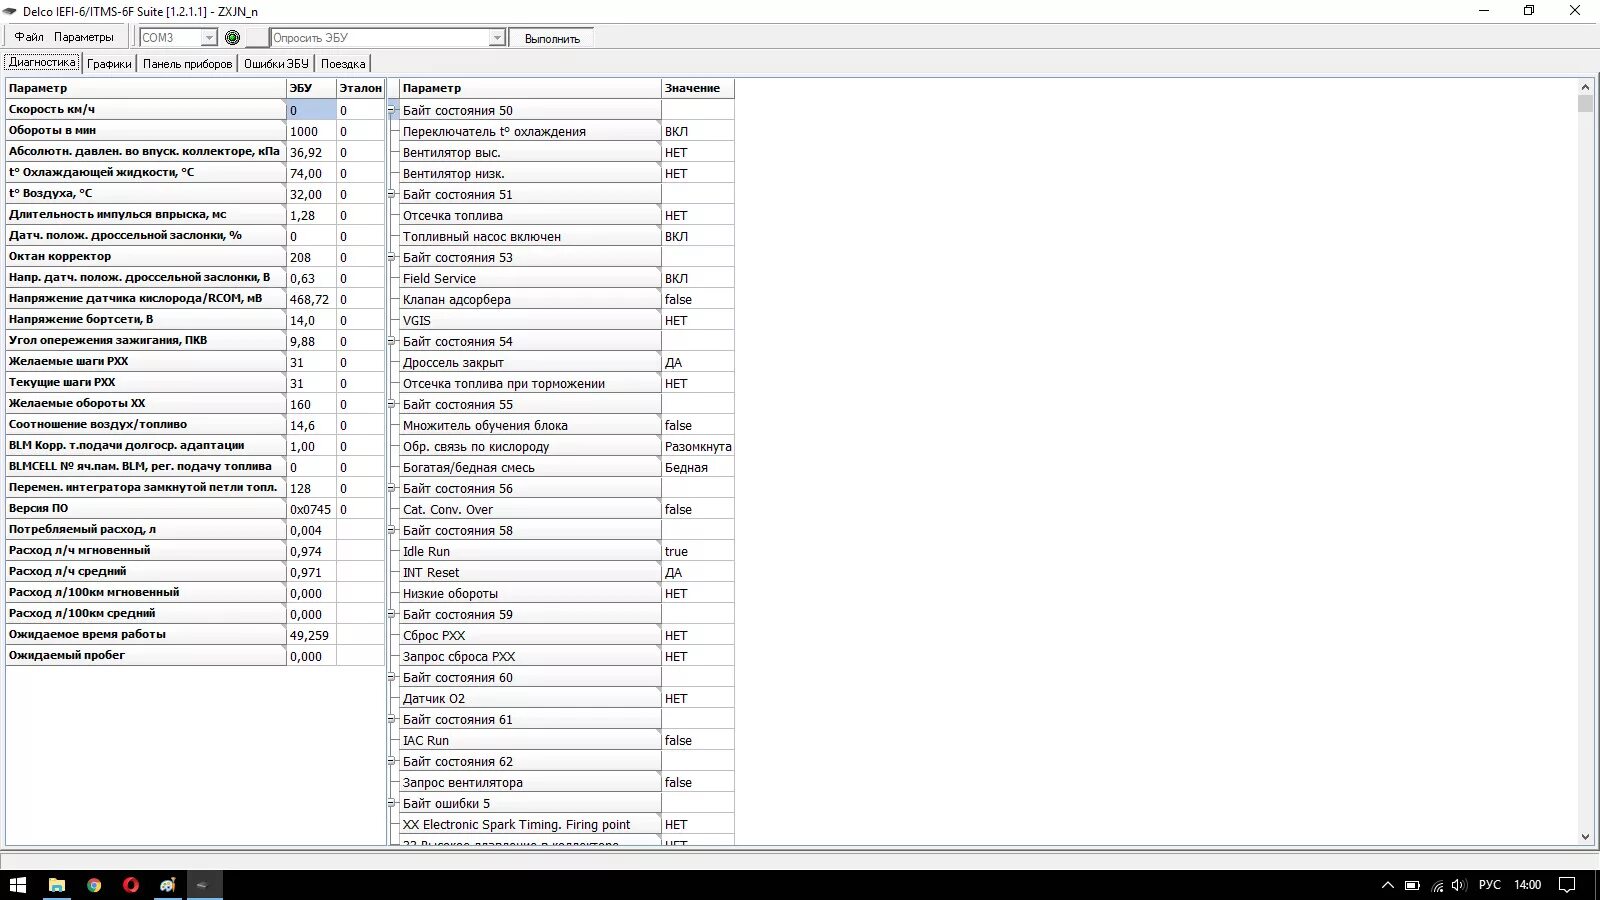Collapse the Байт состояния 51 node
Screen dimensions: 1600x900
[392, 194]
